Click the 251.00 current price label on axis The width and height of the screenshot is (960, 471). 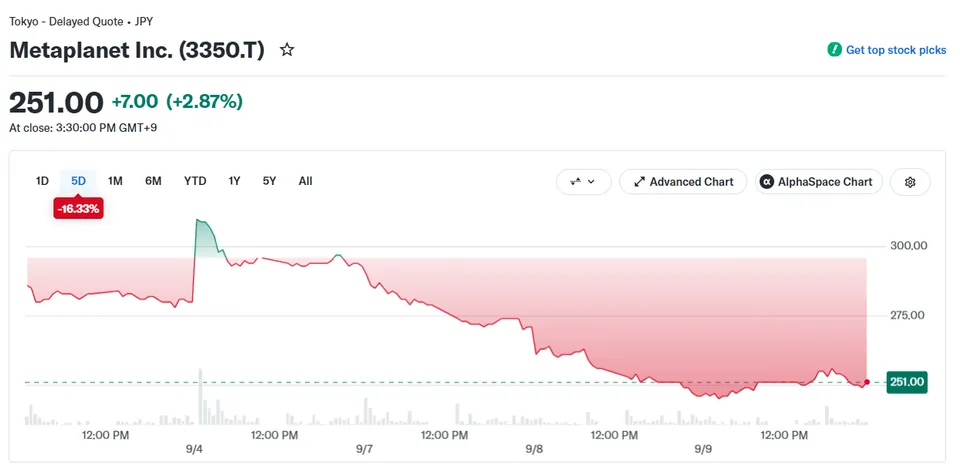coord(906,382)
